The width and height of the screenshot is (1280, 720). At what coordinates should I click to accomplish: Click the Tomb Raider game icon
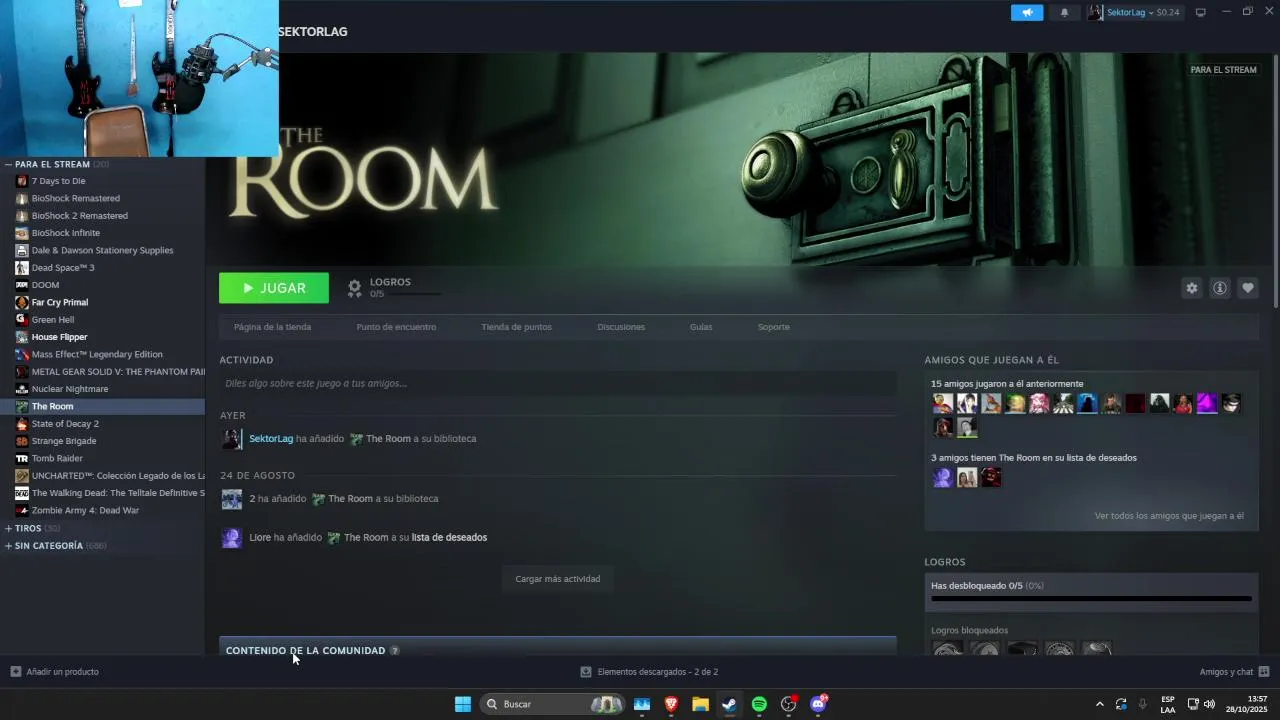click(x=22, y=458)
